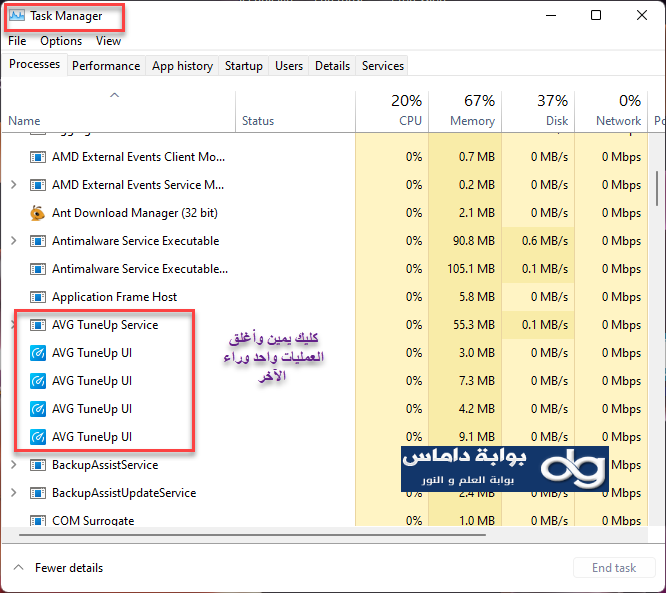Open the Options menu
The width and height of the screenshot is (666, 593).
coord(61,41)
